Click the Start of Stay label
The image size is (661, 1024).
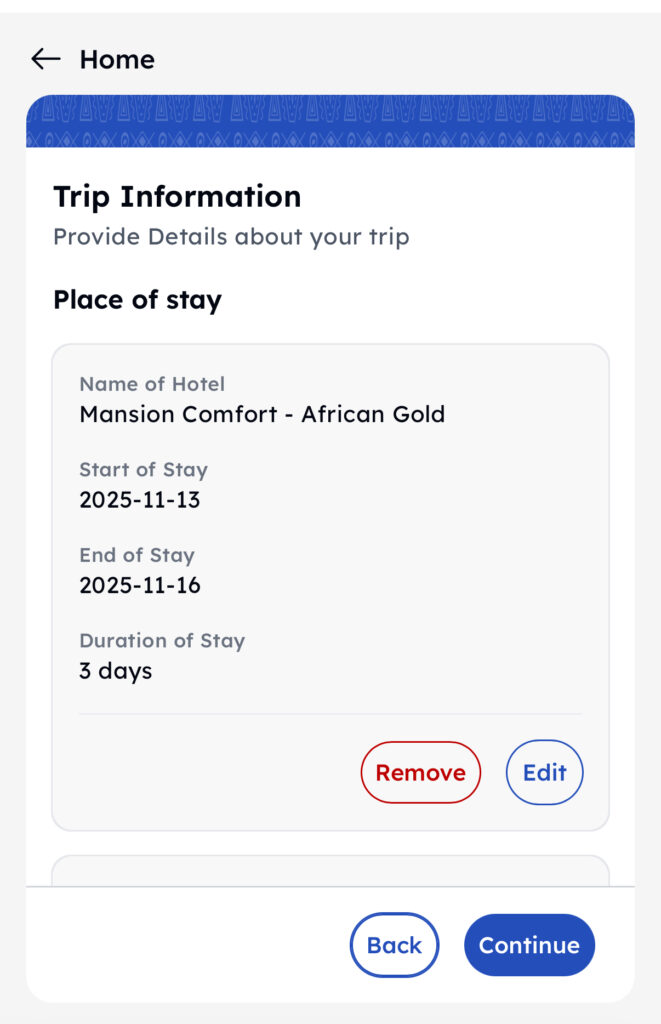pyautogui.click(x=143, y=469)
